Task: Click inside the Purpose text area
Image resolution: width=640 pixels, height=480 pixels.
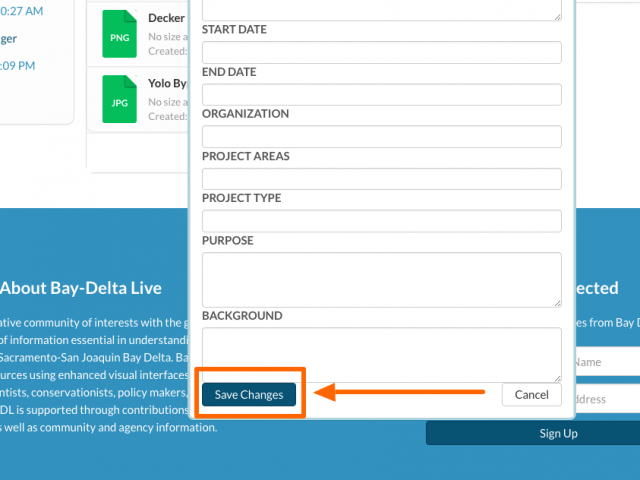Action: pos(381,279)
